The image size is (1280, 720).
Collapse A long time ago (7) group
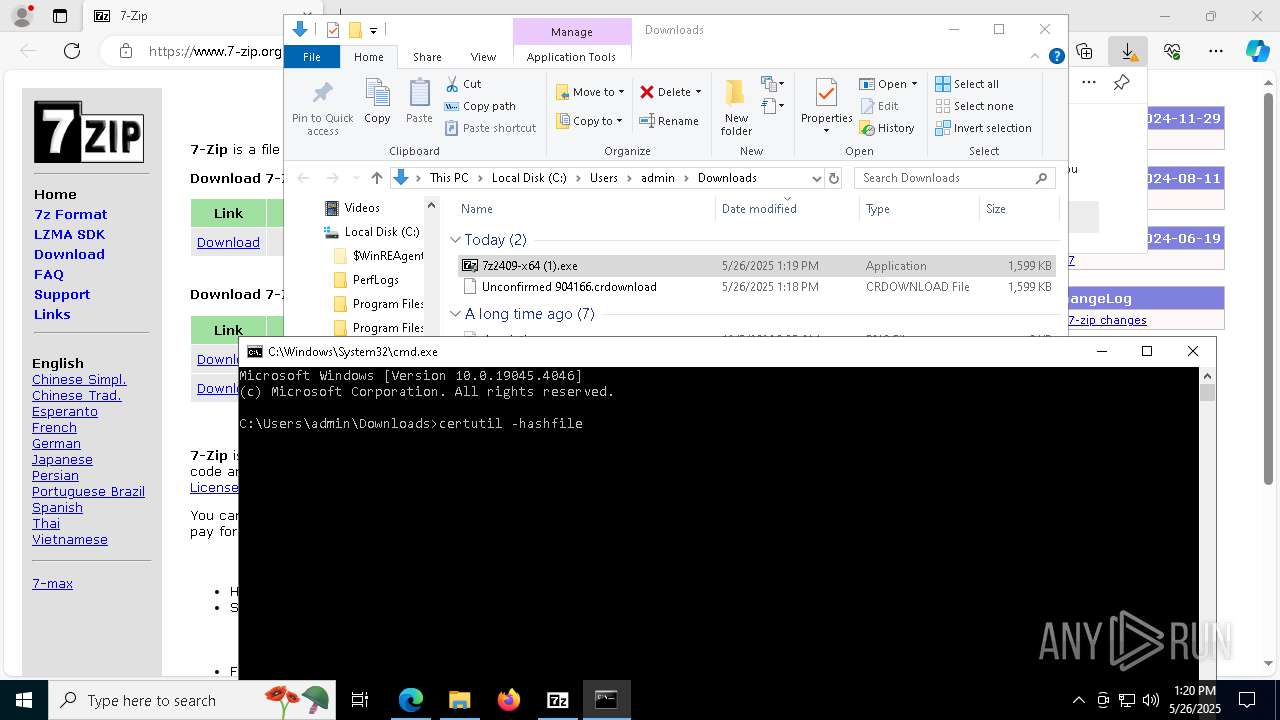[456, 314]
